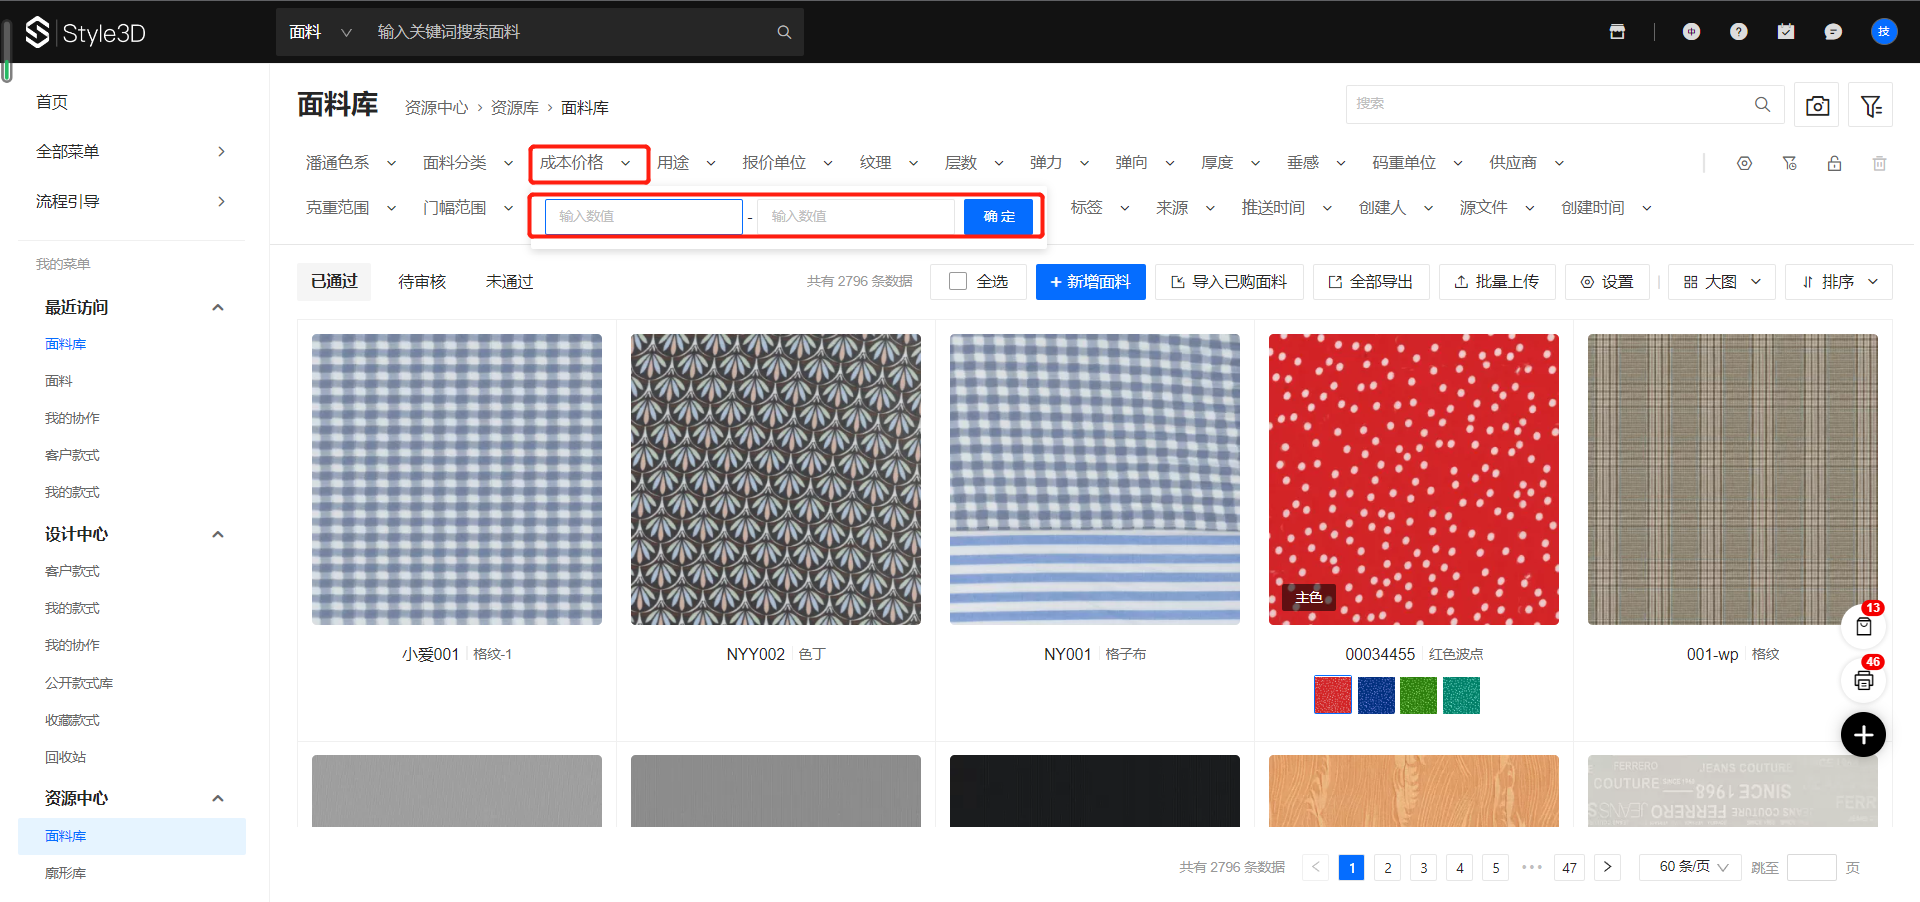Open the 排序 sort dropdown

click(1839, 282)
